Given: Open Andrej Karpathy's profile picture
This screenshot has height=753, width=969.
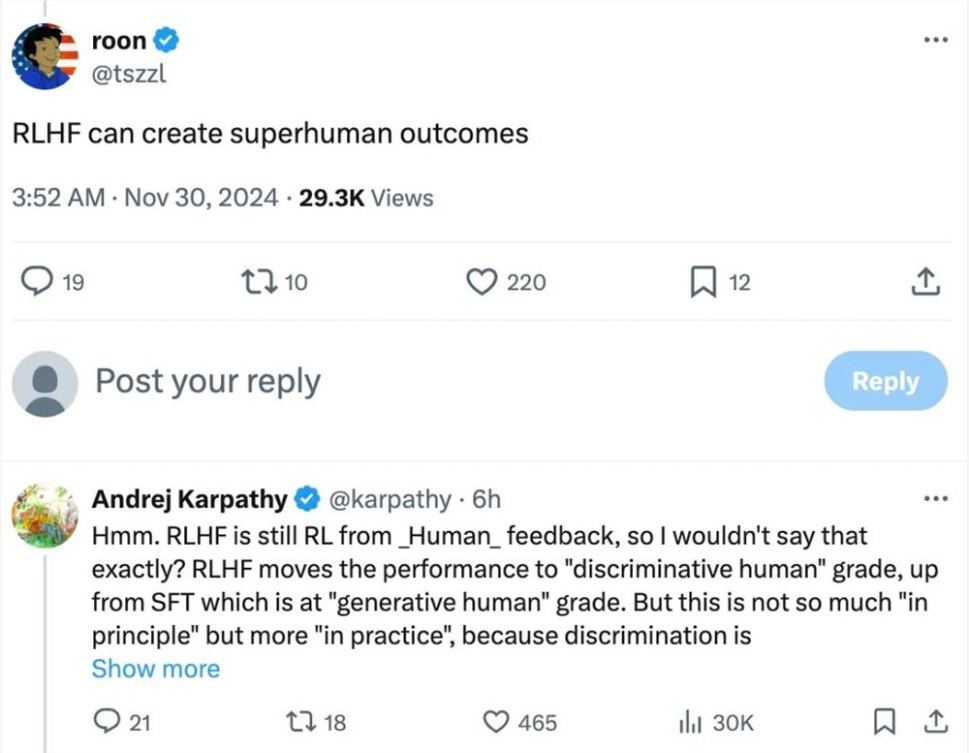Looking at the screenshot, I should [x=45, y=516].
